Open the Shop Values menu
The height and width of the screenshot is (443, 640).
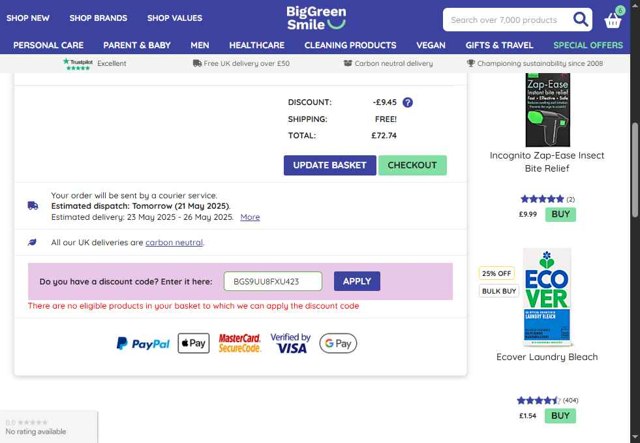pos(175,18)
